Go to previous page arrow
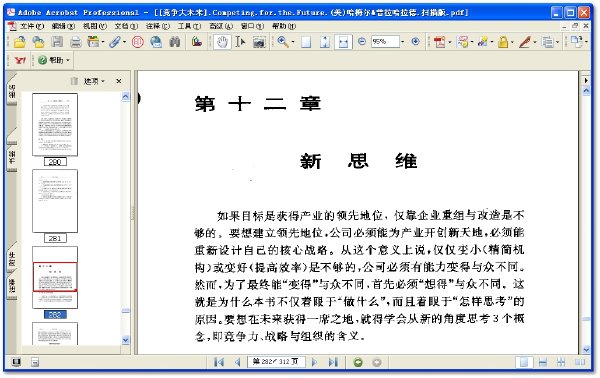Viewport: 600px width, 378px height. click(237, 362)
